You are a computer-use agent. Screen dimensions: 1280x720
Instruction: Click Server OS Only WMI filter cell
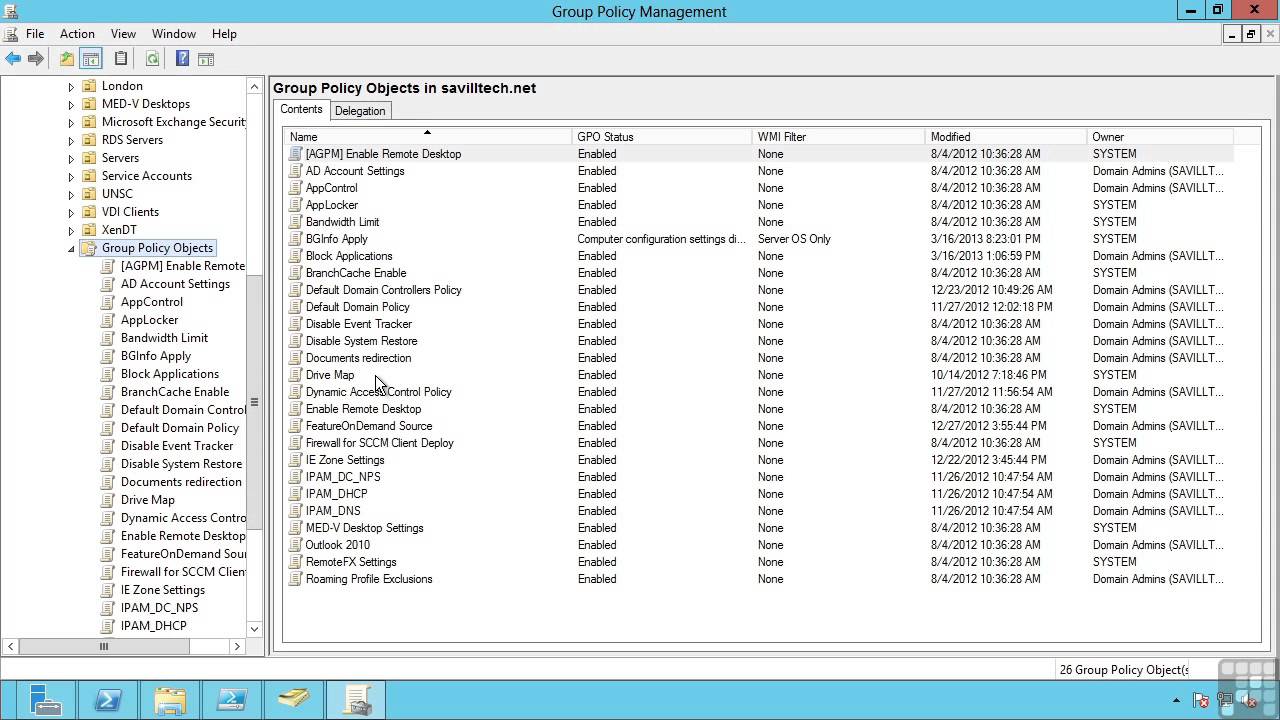(x=794, y=239)
